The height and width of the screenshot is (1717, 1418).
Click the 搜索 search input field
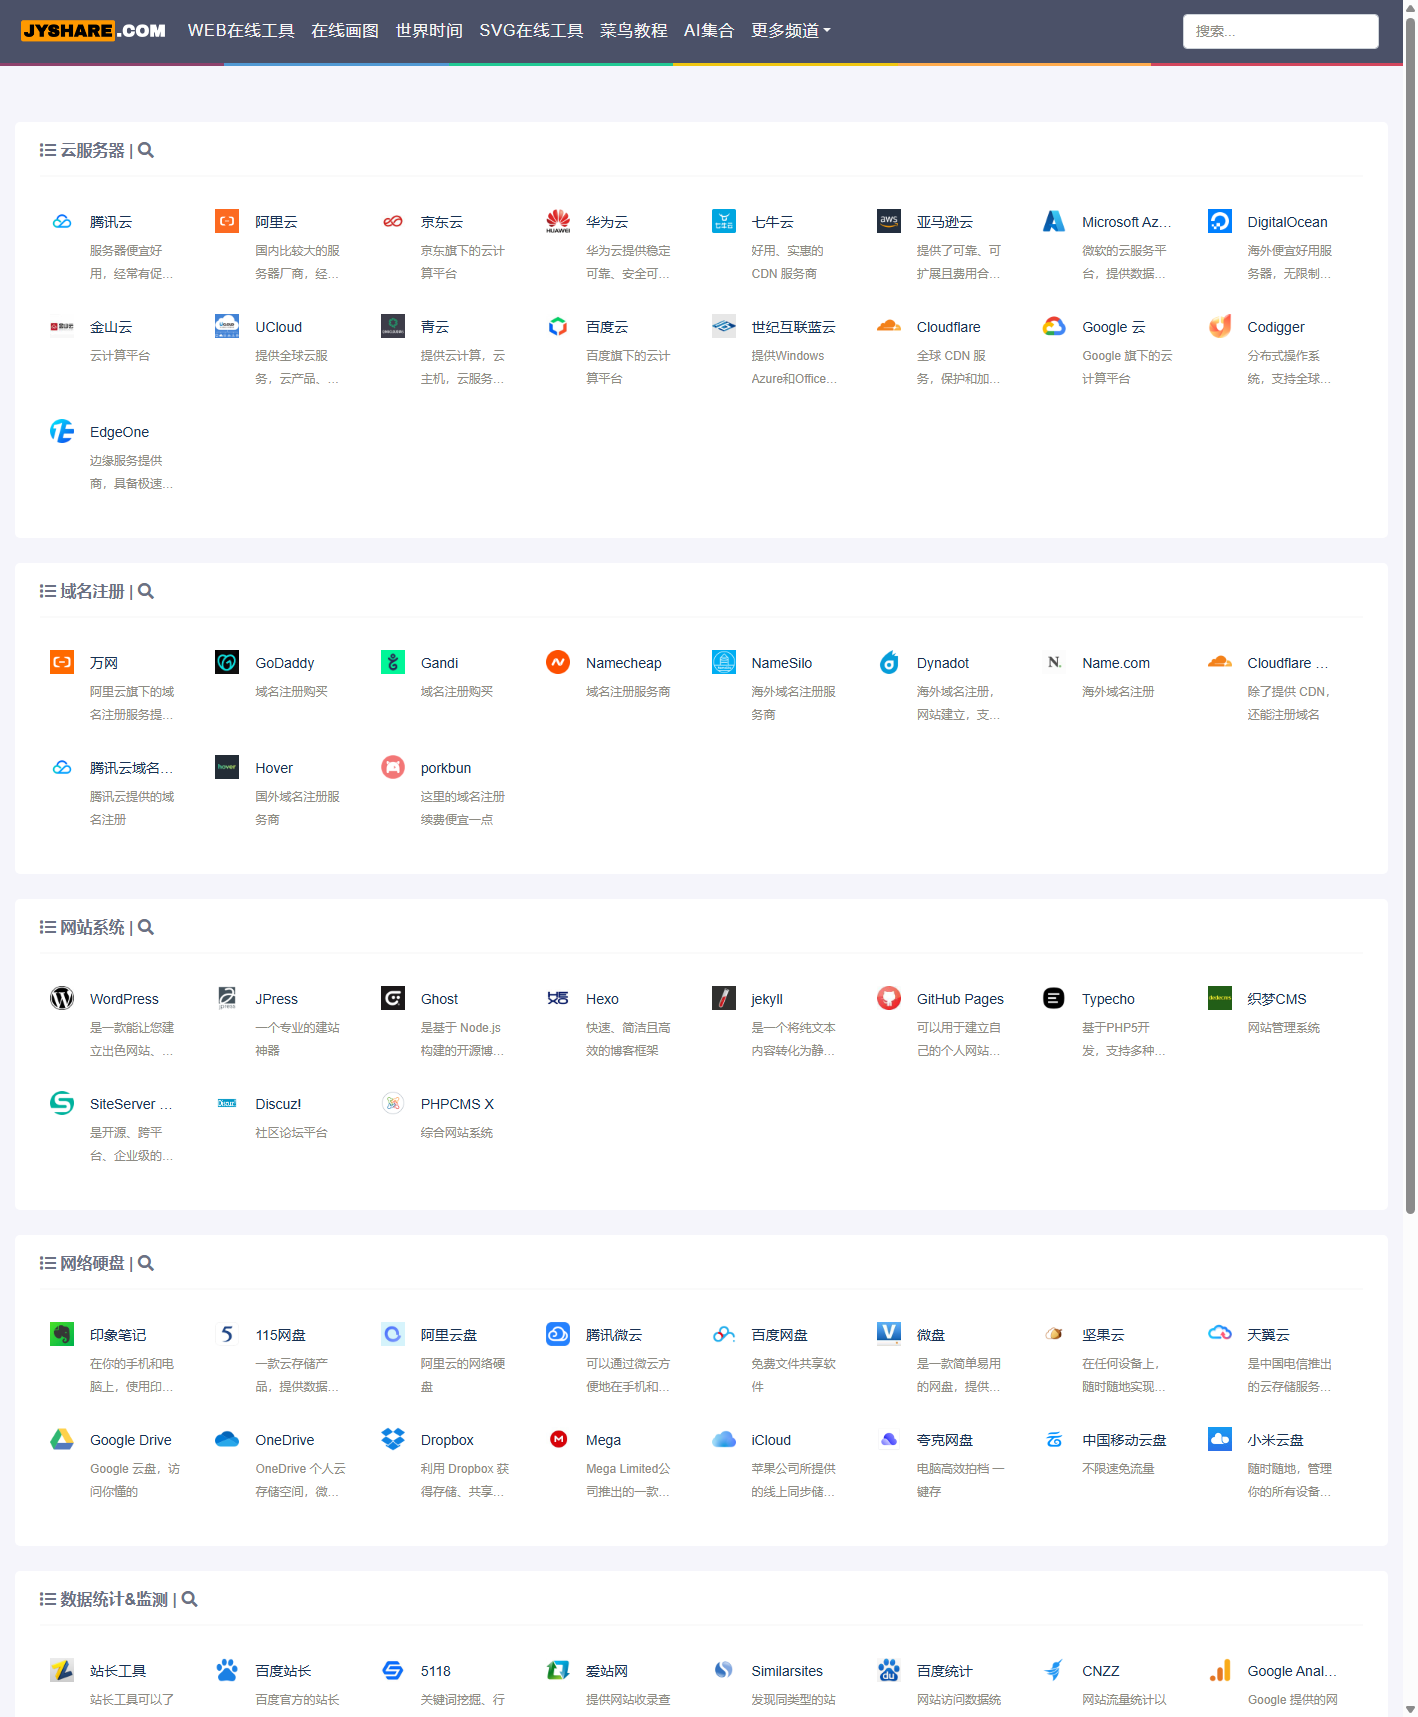(1280, 31)
